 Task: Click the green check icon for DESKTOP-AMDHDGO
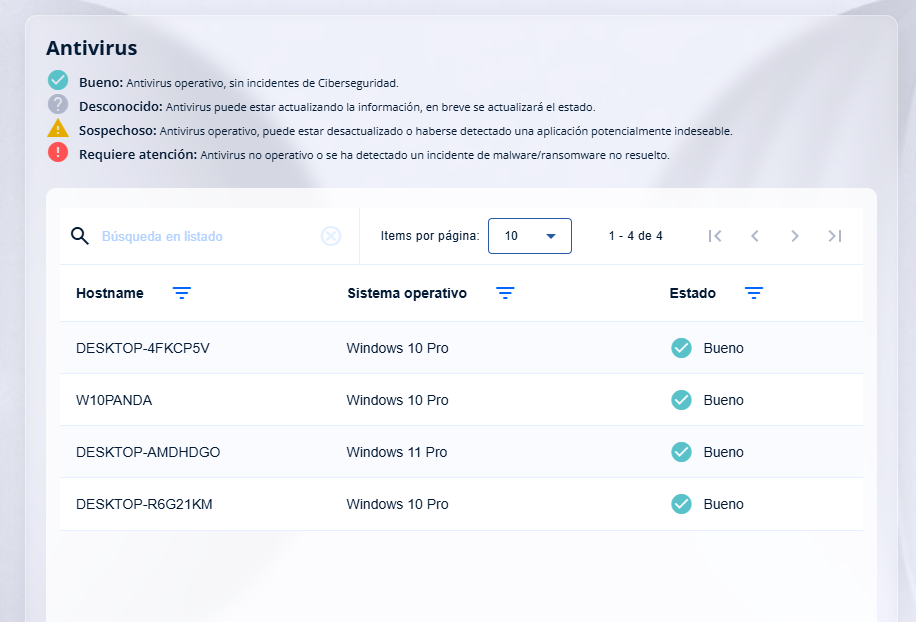tap(681, 452)
